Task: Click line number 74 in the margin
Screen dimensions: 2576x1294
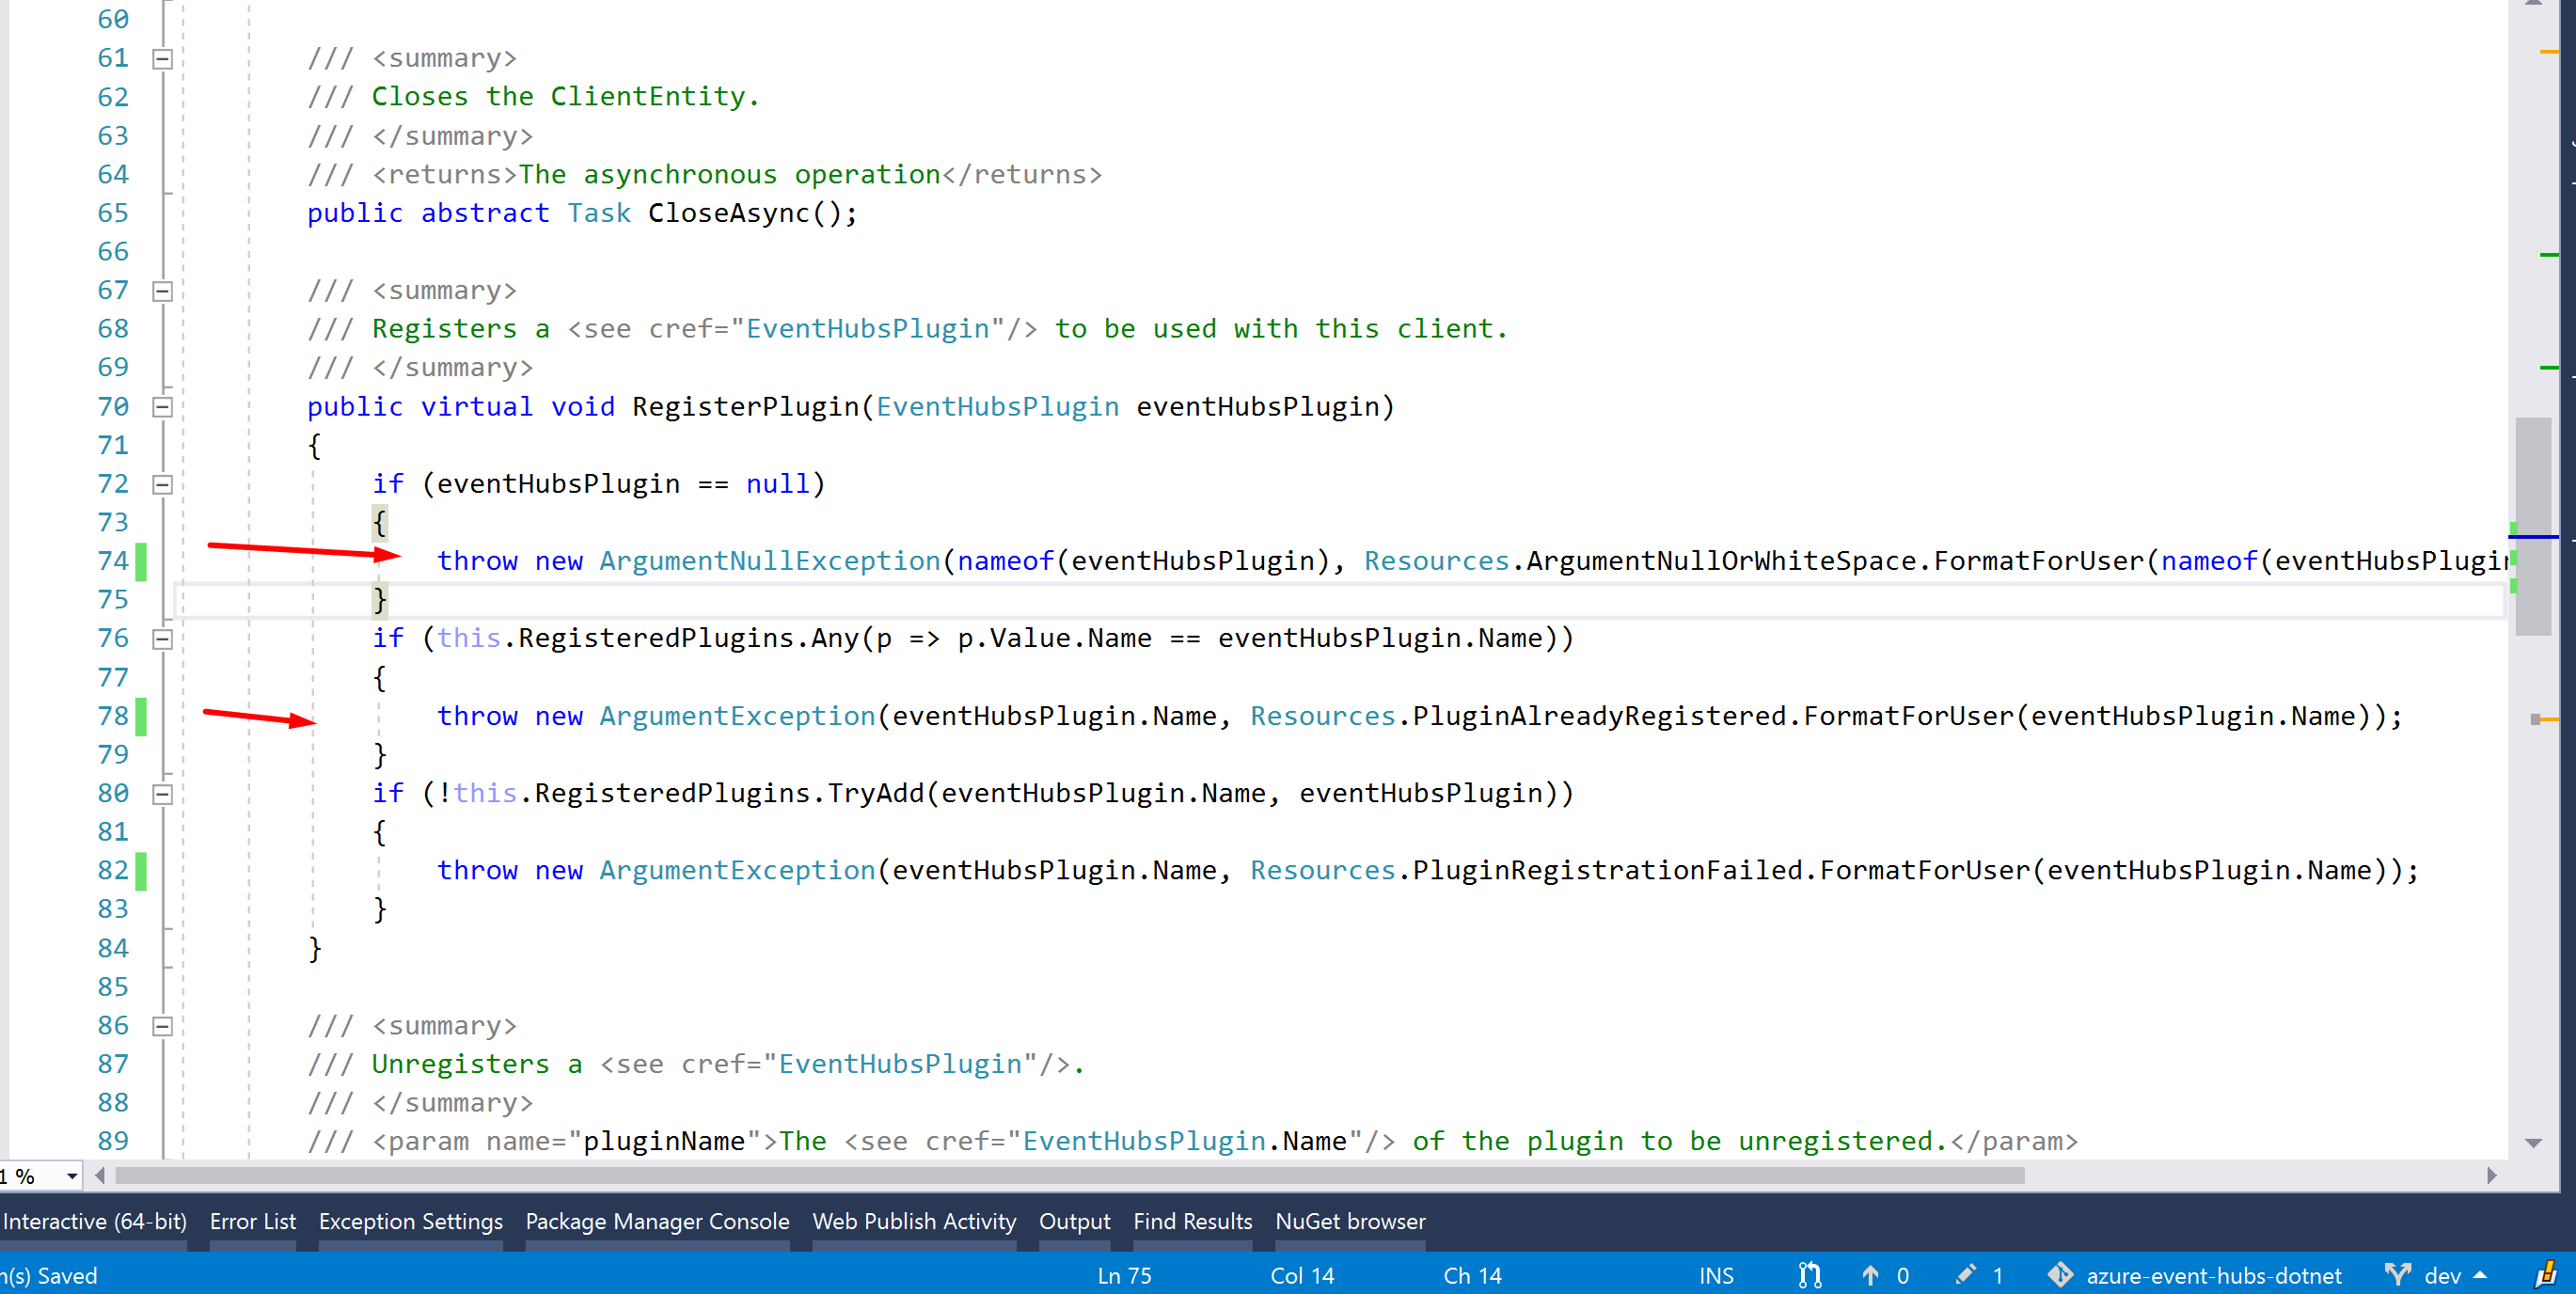Action: tap(113, 561)
